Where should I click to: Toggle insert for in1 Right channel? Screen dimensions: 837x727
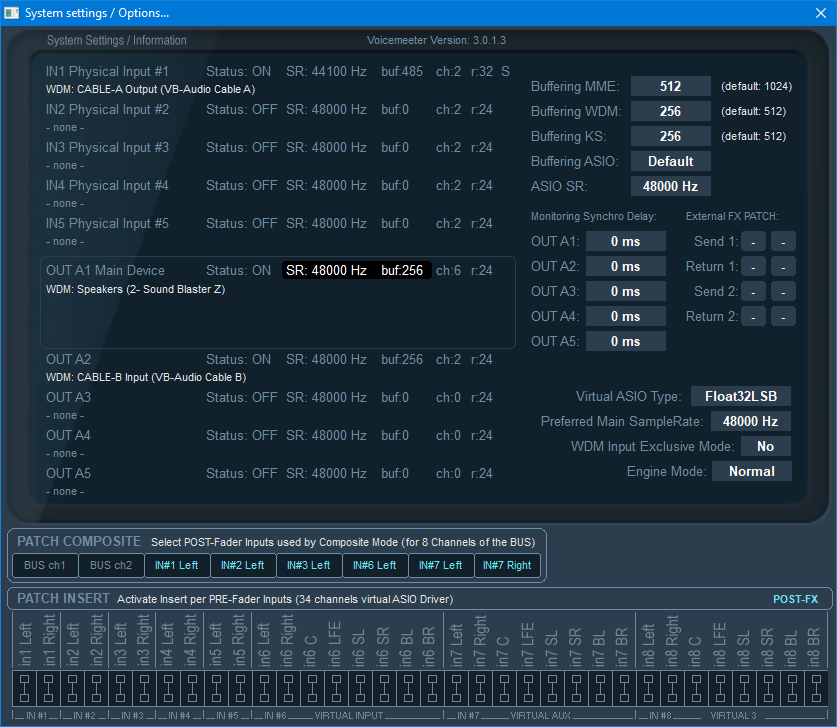pyautogui.click(x=48, y=689)
